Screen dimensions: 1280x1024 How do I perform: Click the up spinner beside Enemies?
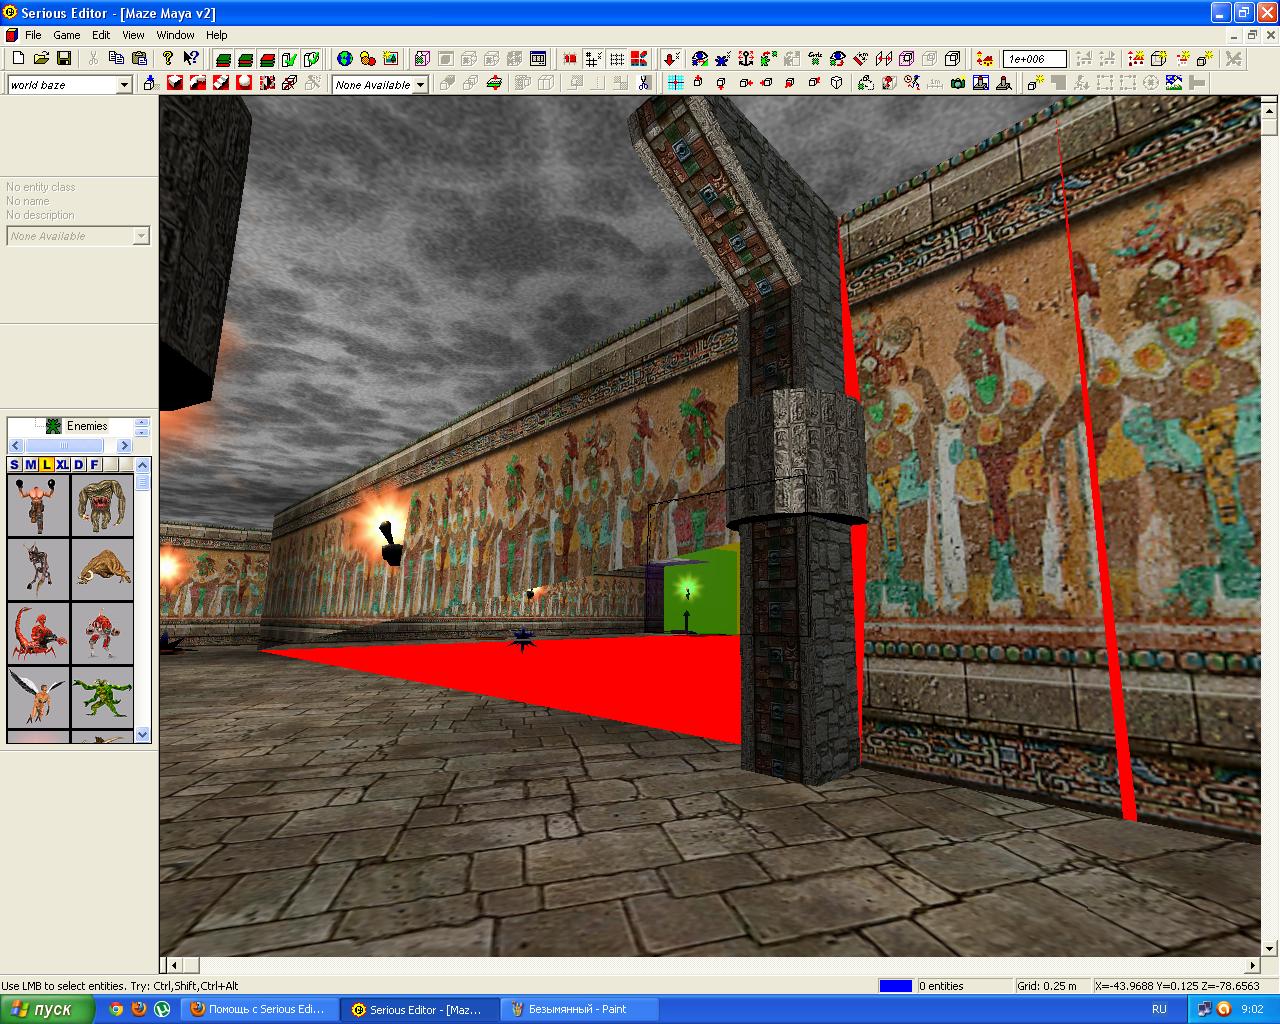click(x=141, y=422)
